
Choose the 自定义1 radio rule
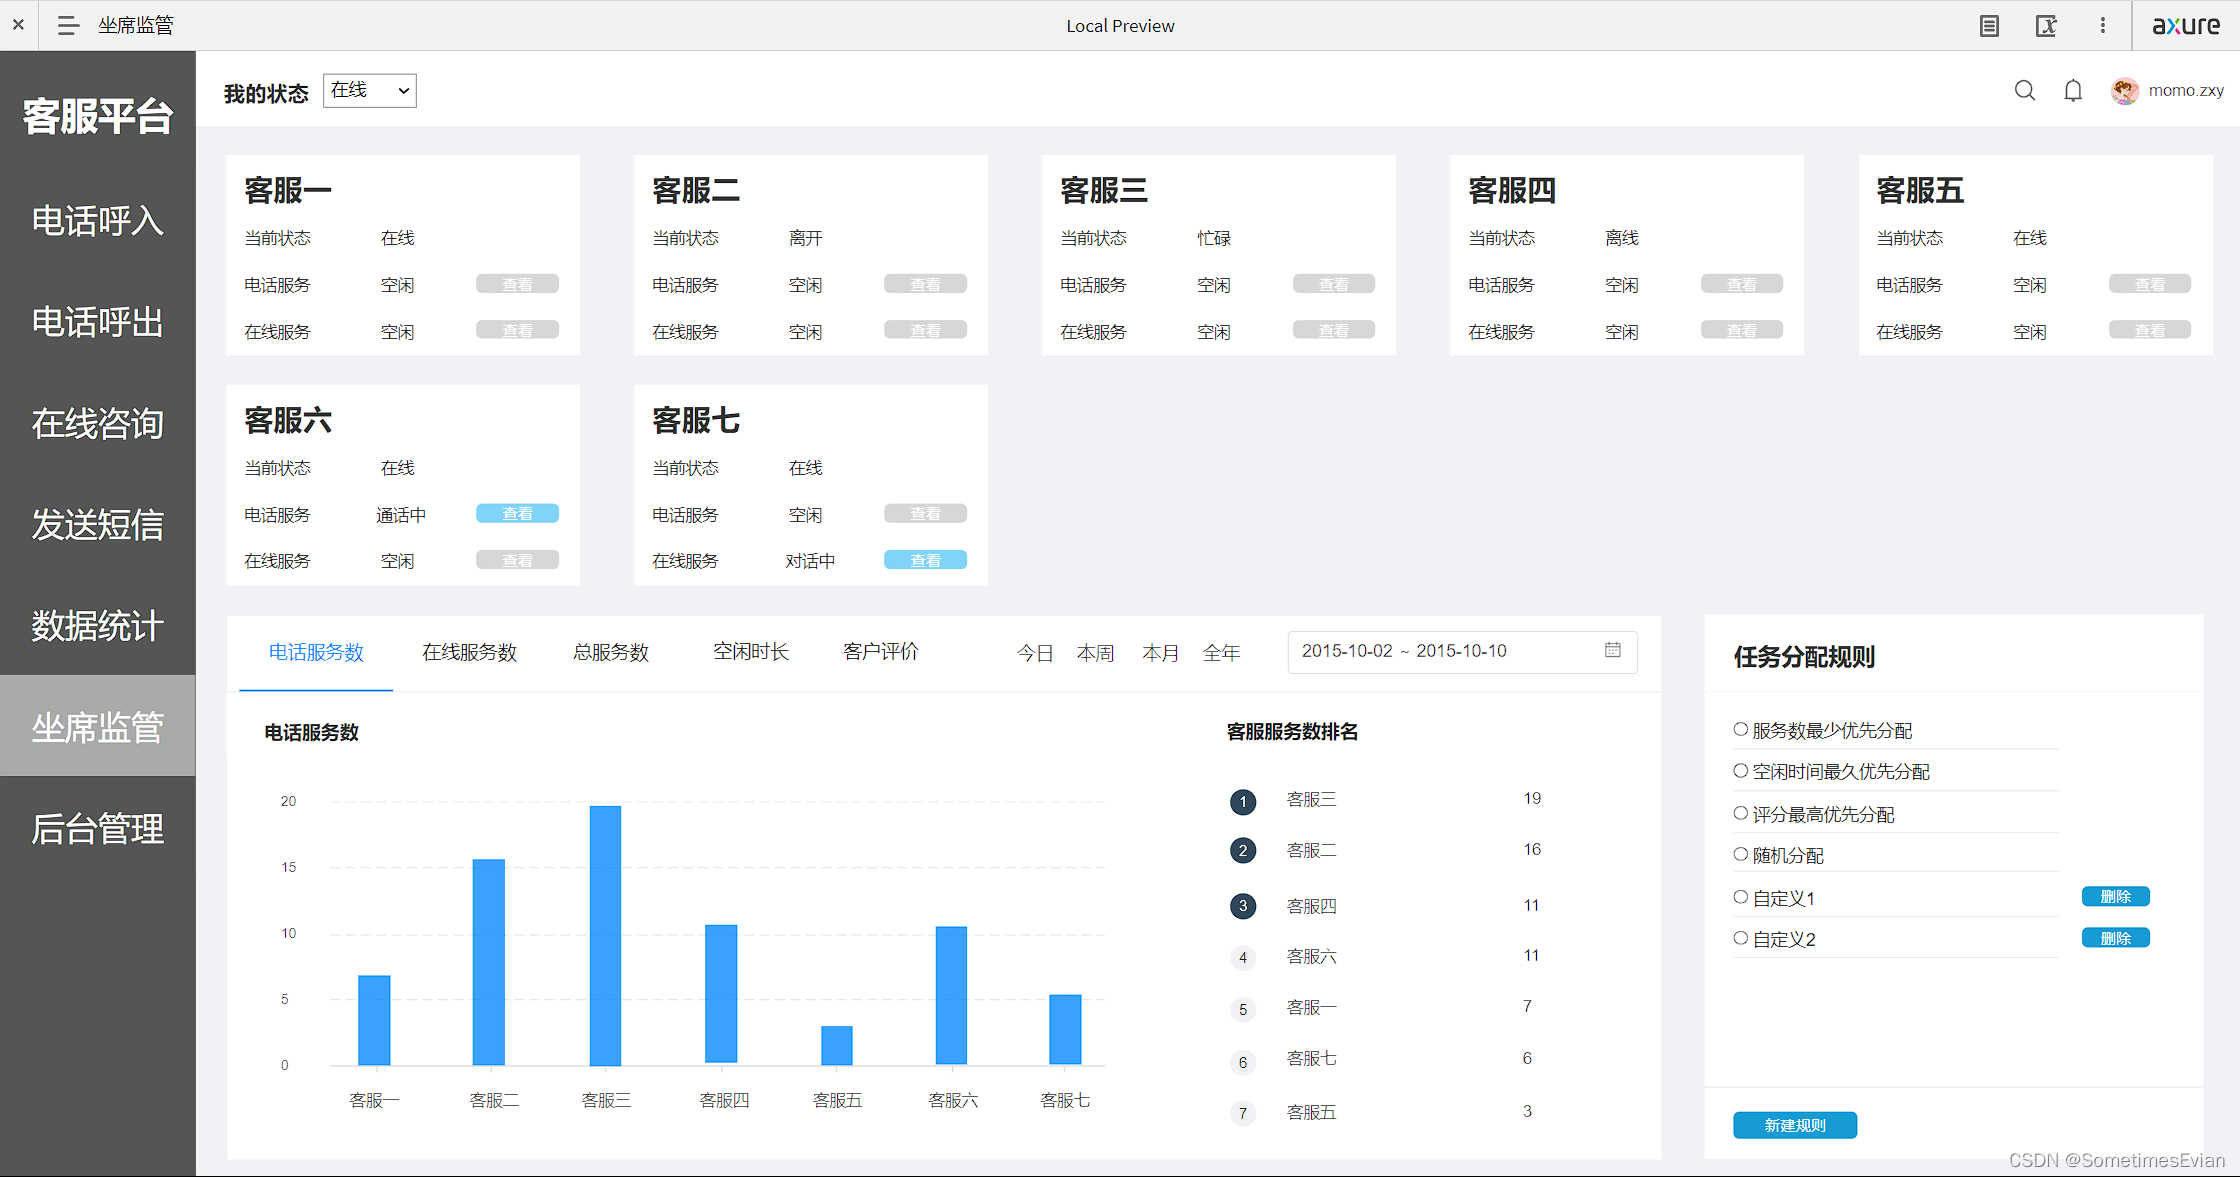click(x=1741, y=897)
